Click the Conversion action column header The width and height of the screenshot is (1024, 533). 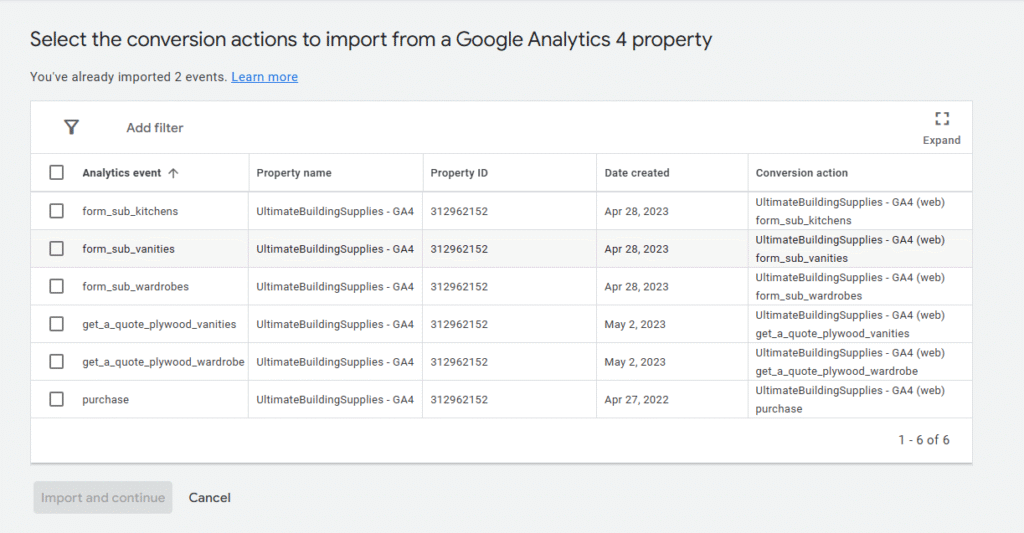(802, 173)
